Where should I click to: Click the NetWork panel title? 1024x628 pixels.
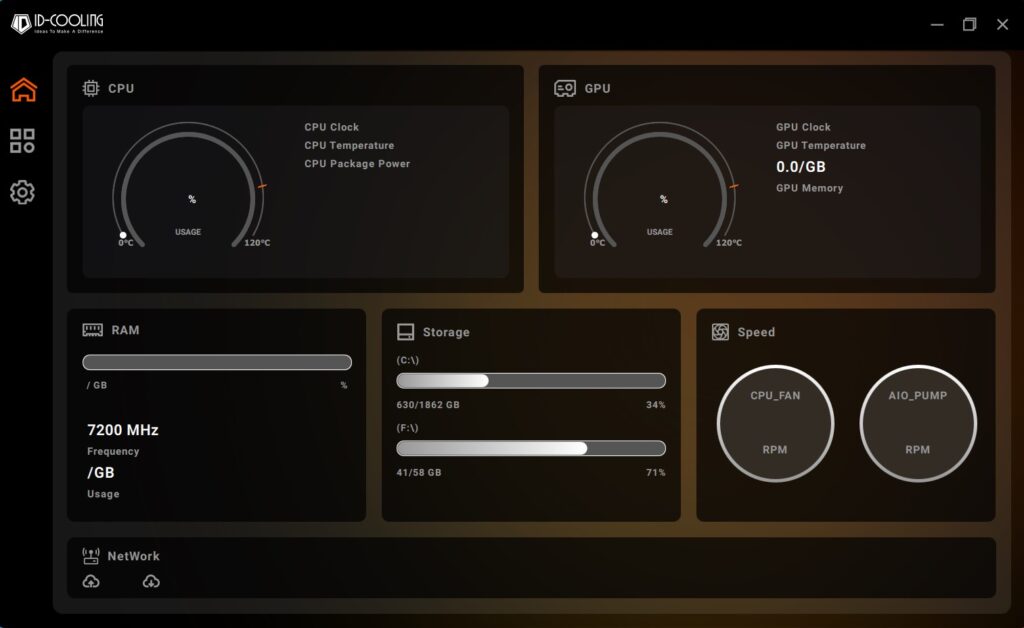click(133, 556)
